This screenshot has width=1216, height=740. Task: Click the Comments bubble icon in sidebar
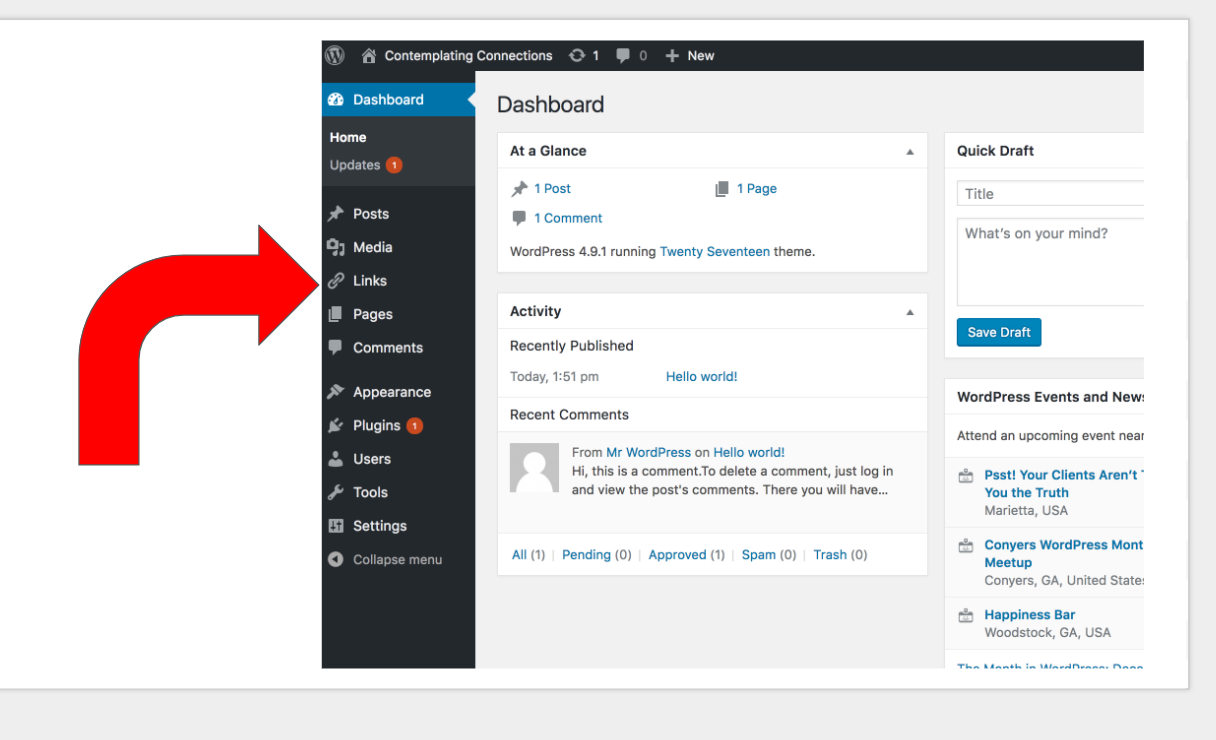[x=336, y=348]
